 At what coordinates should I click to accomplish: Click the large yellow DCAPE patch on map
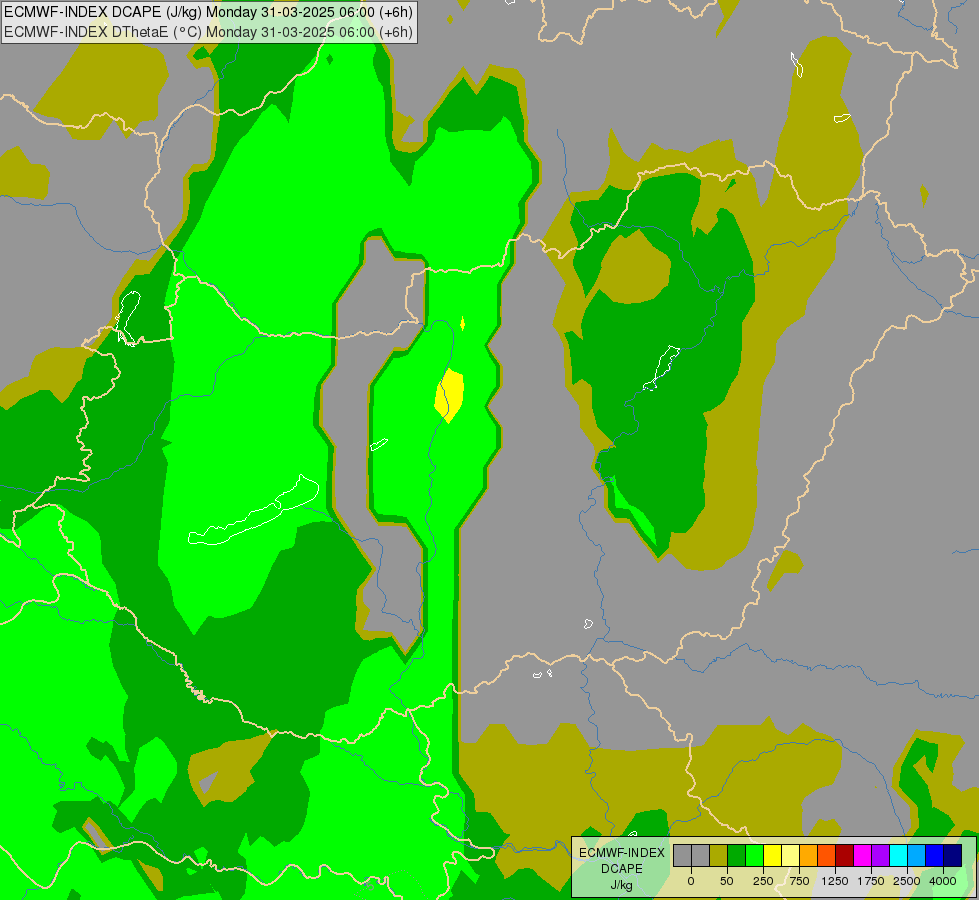pyautogui.click(x=450, y=395)
